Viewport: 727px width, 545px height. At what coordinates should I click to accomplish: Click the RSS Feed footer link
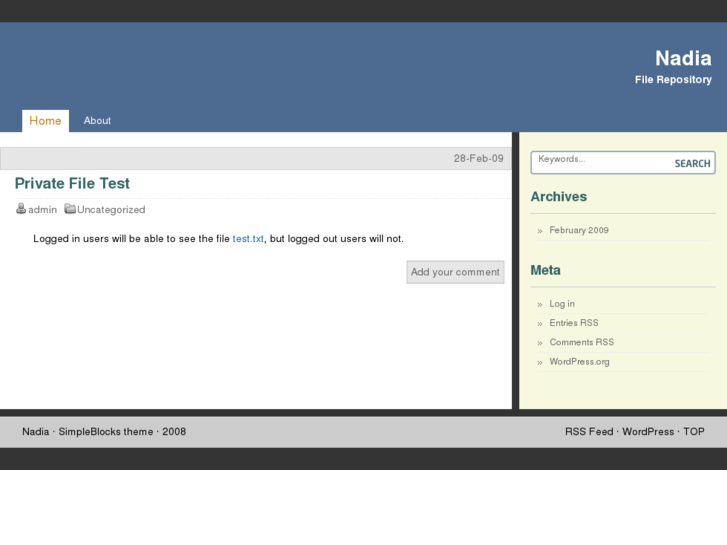click(589, 432)
